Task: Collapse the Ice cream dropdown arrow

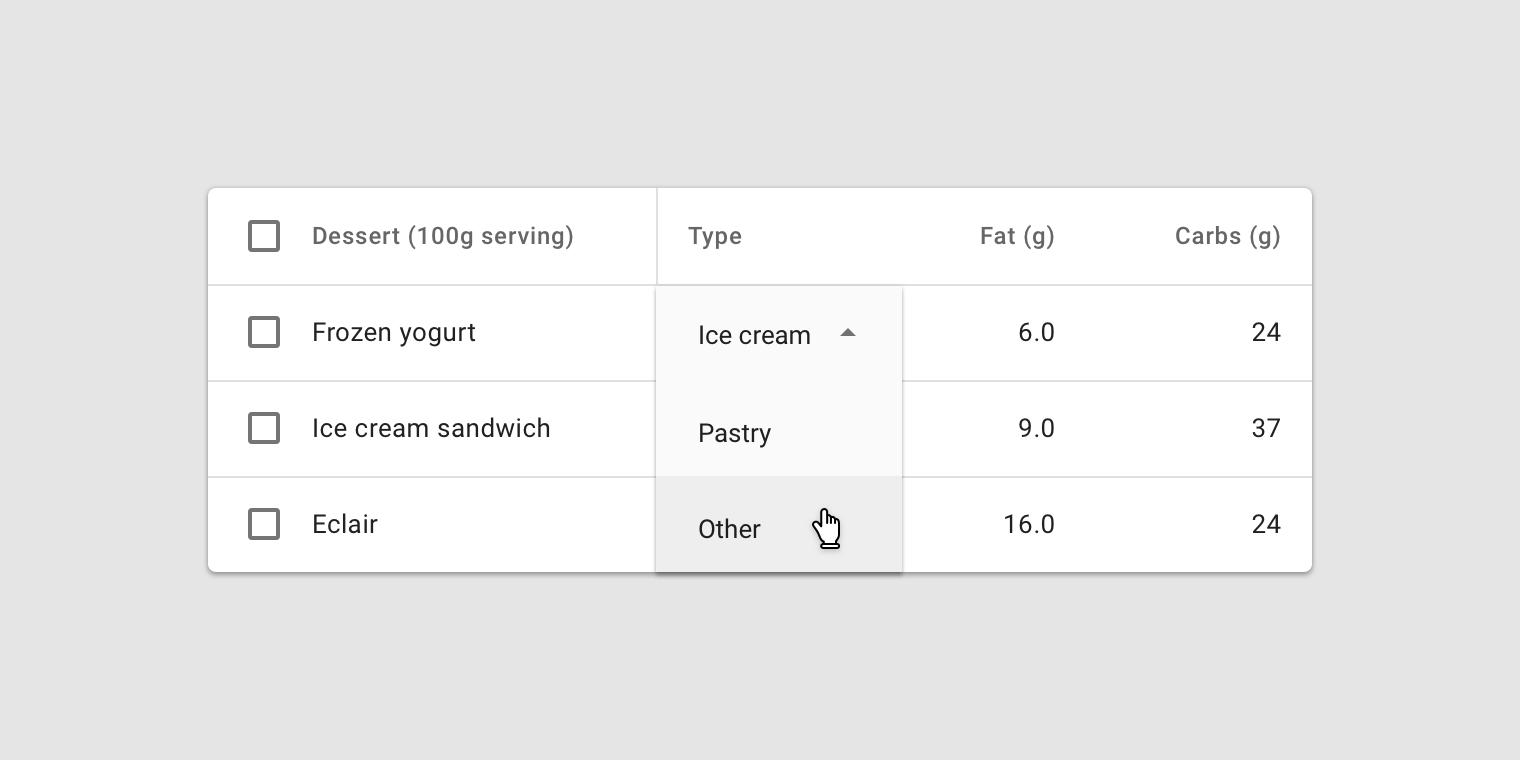Action: (x=848, y=333)
